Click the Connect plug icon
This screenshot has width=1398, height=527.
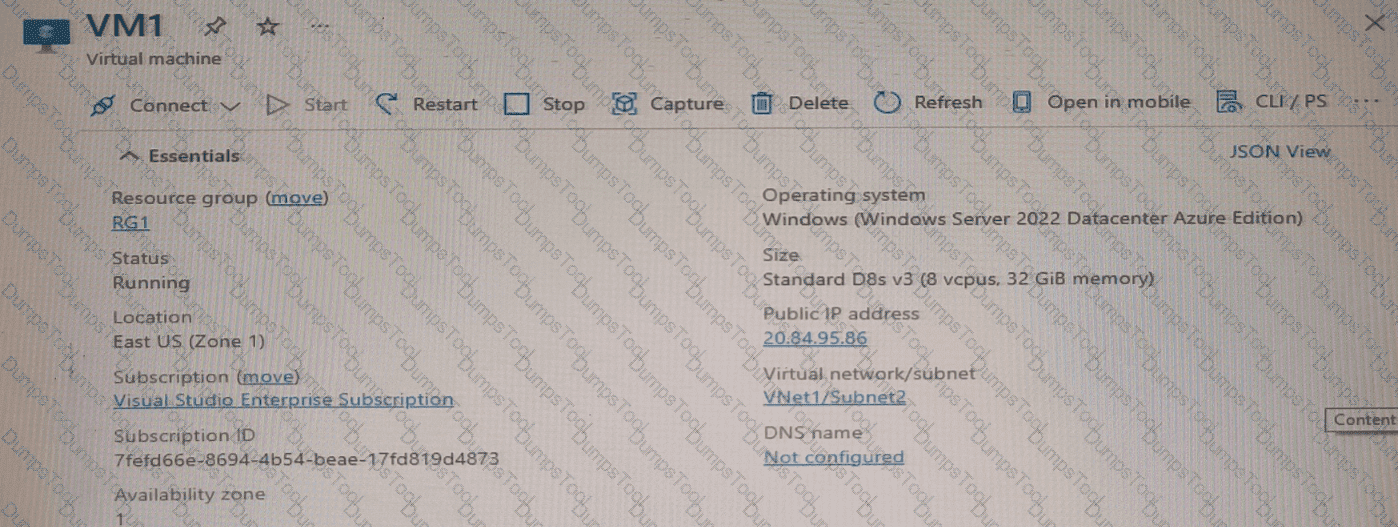tap(102, 105)
